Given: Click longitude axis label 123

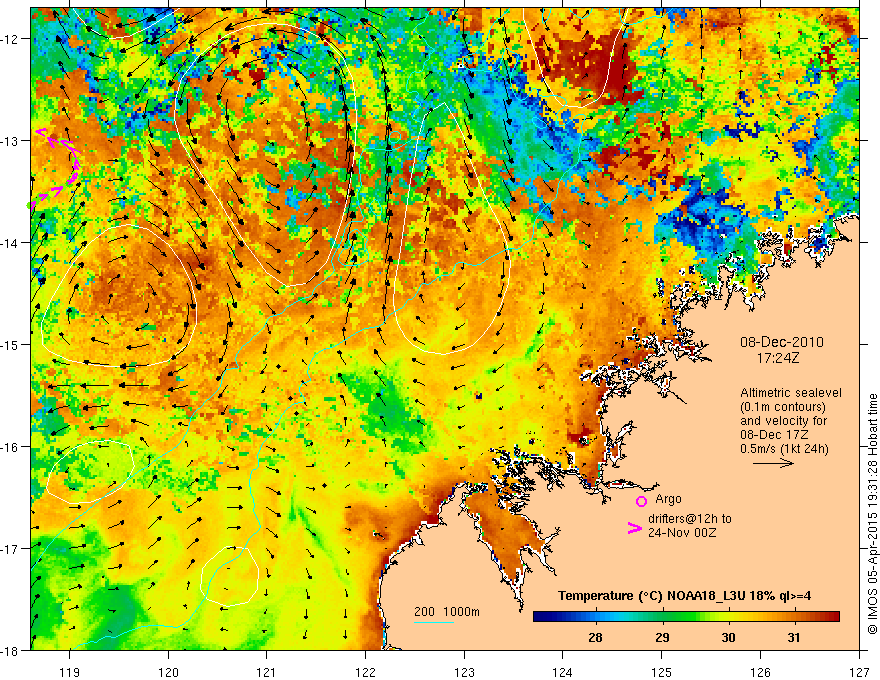Looking at the screenshot, I should click(464, 672).
